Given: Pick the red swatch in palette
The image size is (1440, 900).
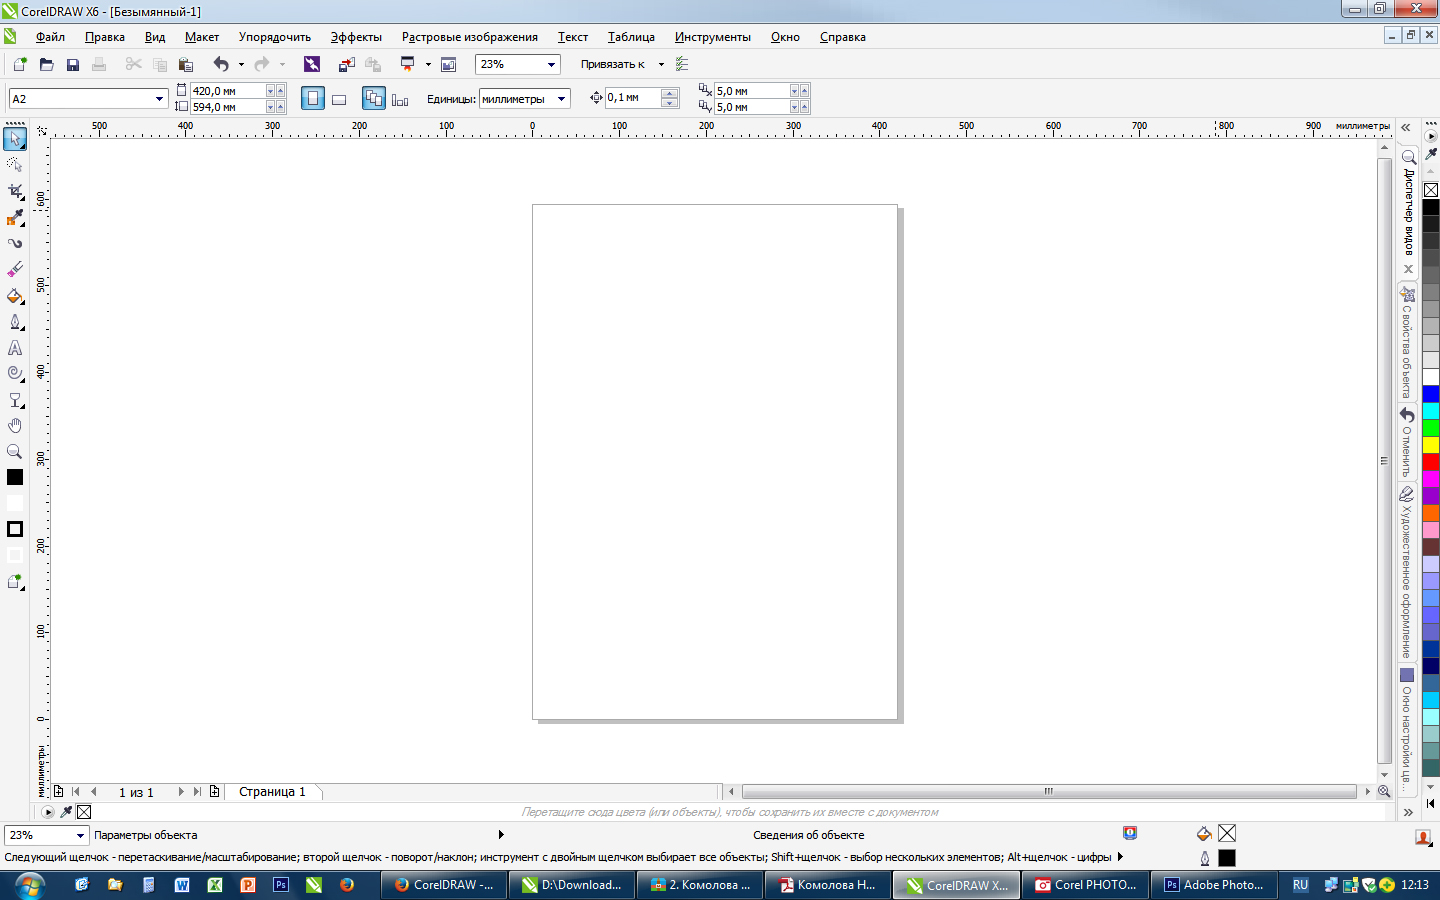Looking at the screenshot, I should click(1431, 462).
